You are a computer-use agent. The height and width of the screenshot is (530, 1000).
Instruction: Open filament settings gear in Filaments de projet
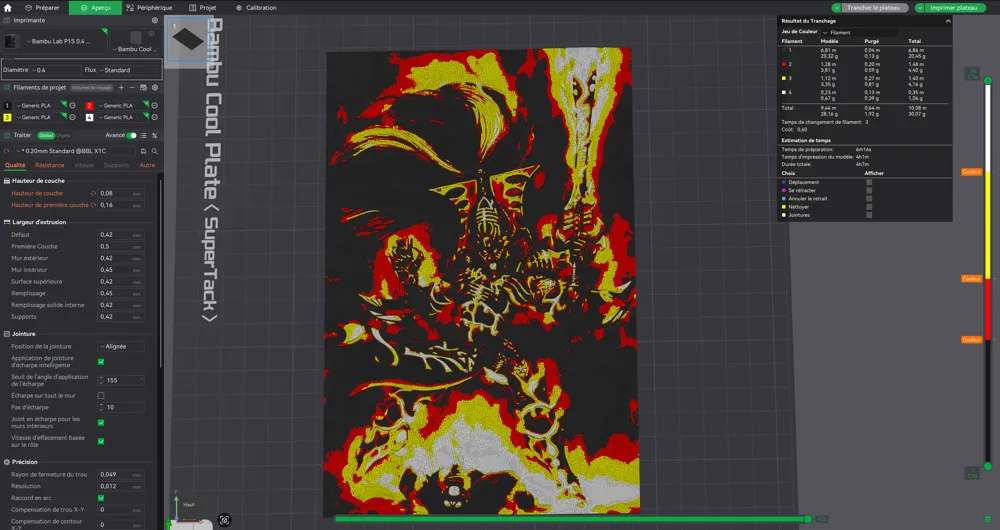[154, 87]
